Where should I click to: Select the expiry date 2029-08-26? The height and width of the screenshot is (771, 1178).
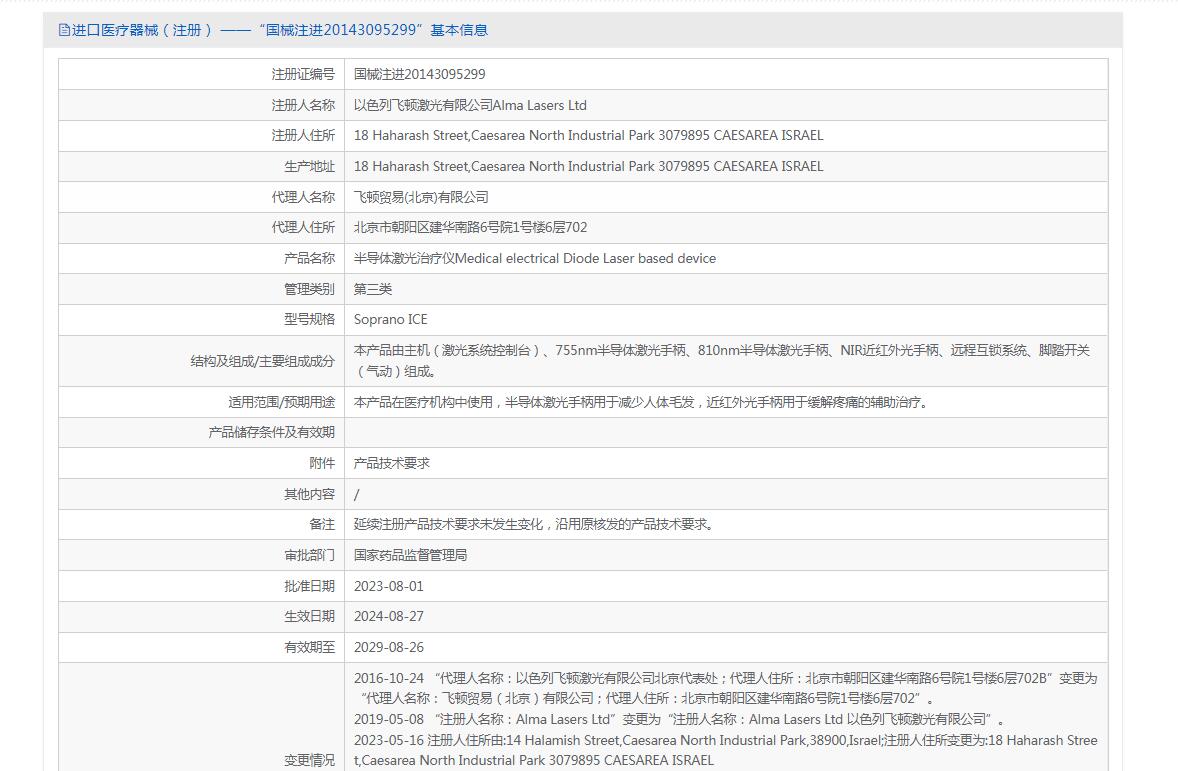coord(388,646)
